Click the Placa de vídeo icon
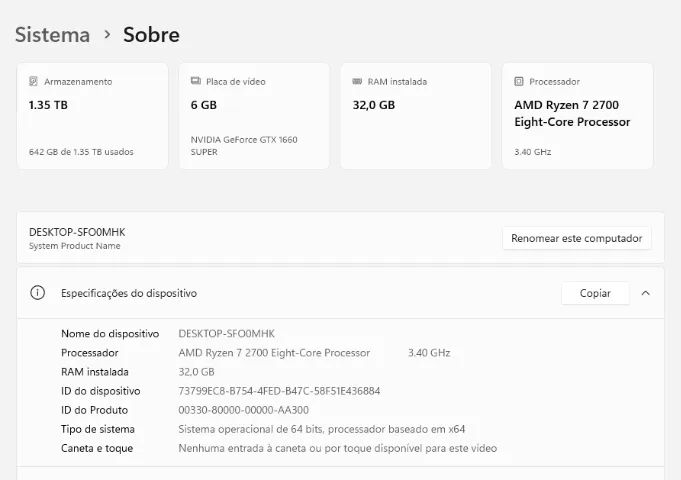Screen dimensions: 681x480 [196, 81]
